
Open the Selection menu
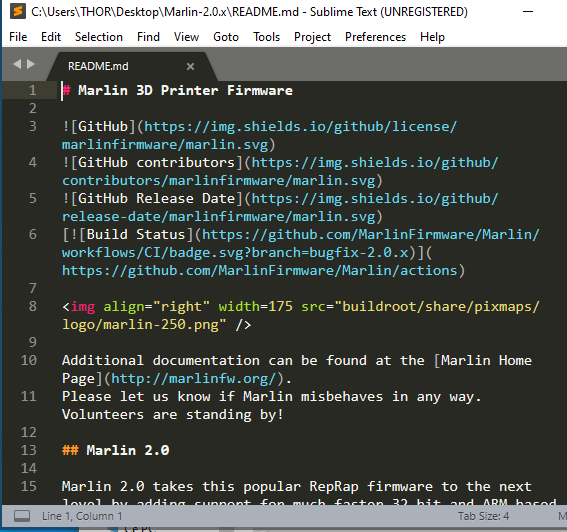[x=99, y=37]
